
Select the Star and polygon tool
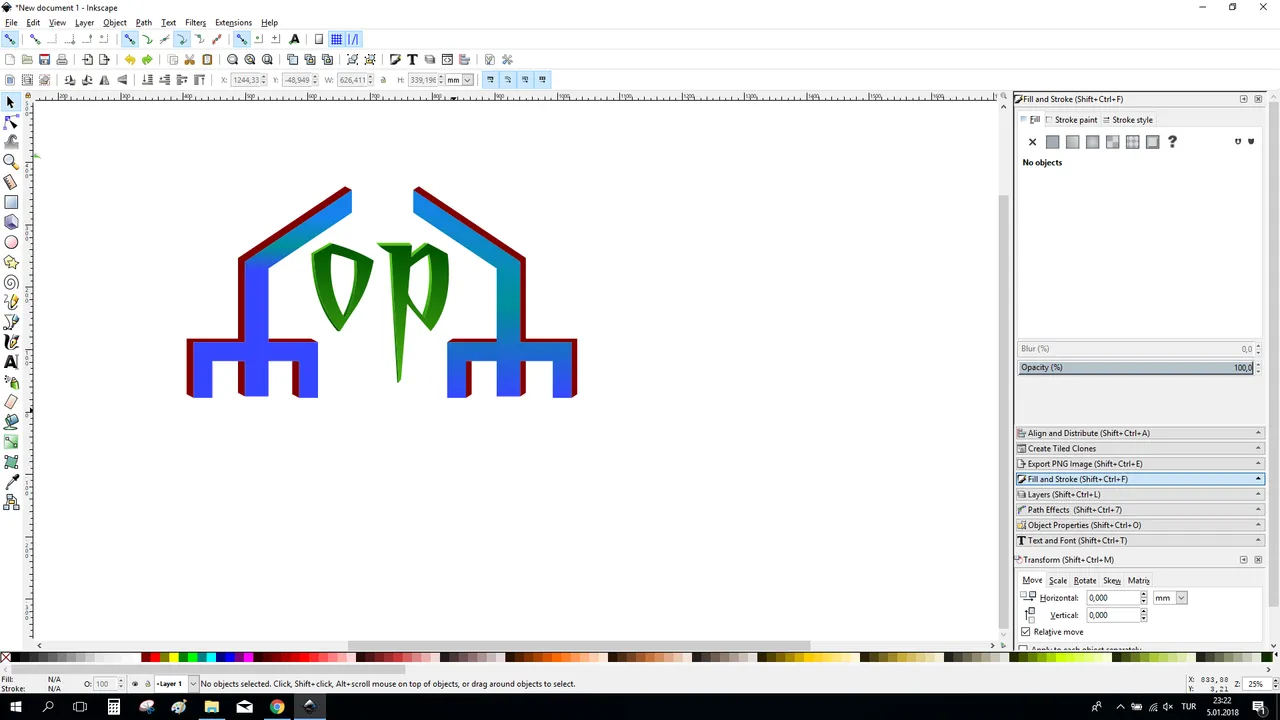point(11,262)
